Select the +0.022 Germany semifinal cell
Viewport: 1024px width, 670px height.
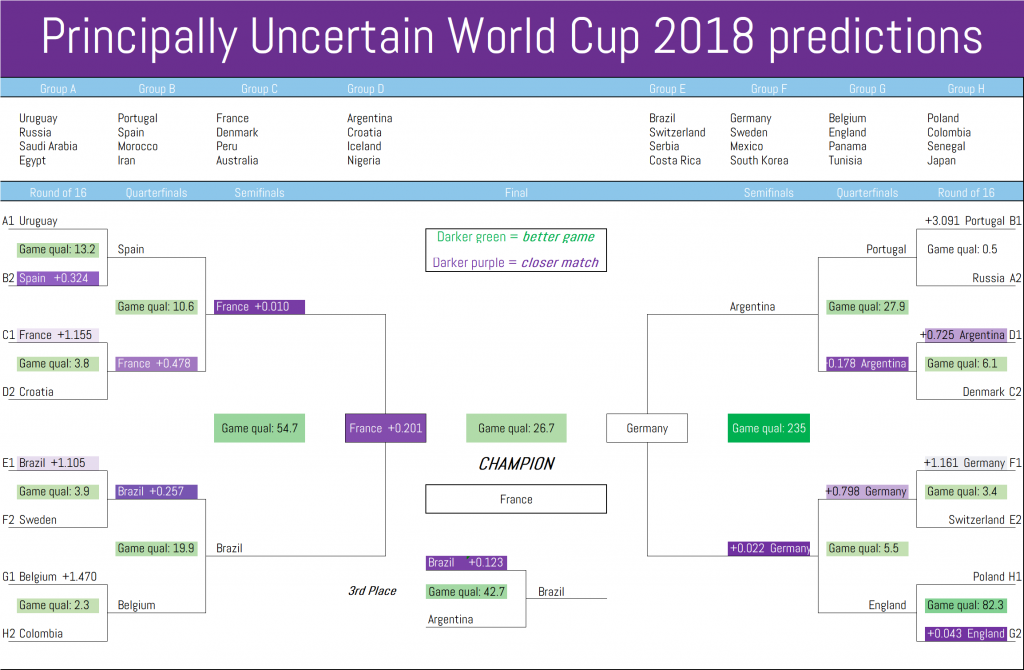pyautogui.click(x=769, y=549)
